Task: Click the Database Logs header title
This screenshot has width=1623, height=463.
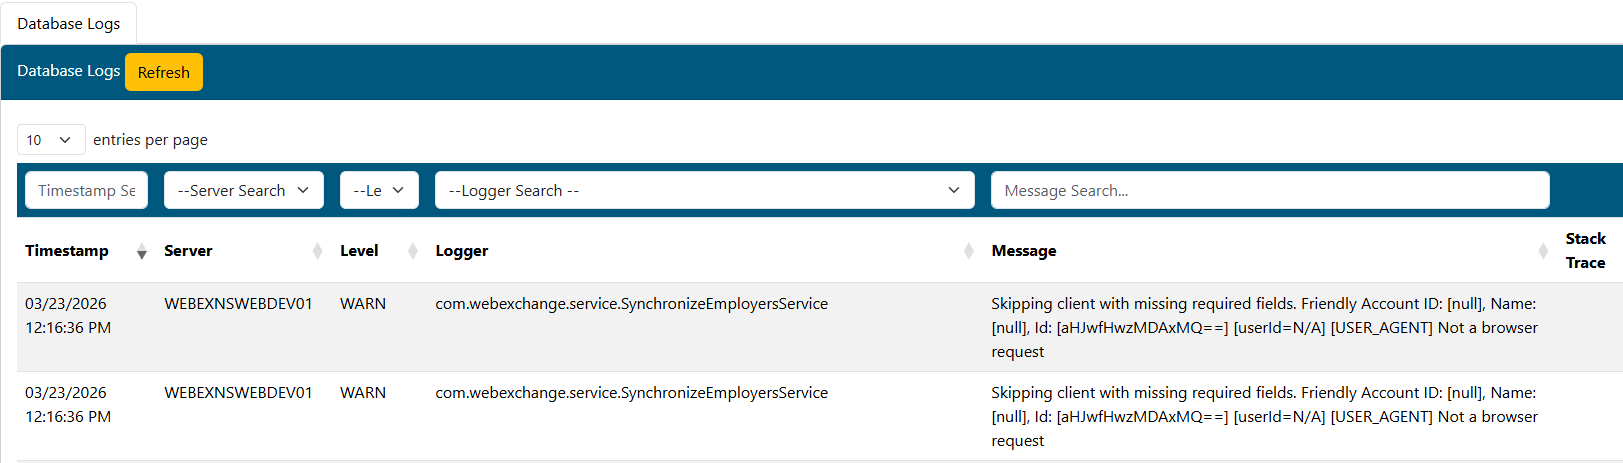Action: click(69, 71)
